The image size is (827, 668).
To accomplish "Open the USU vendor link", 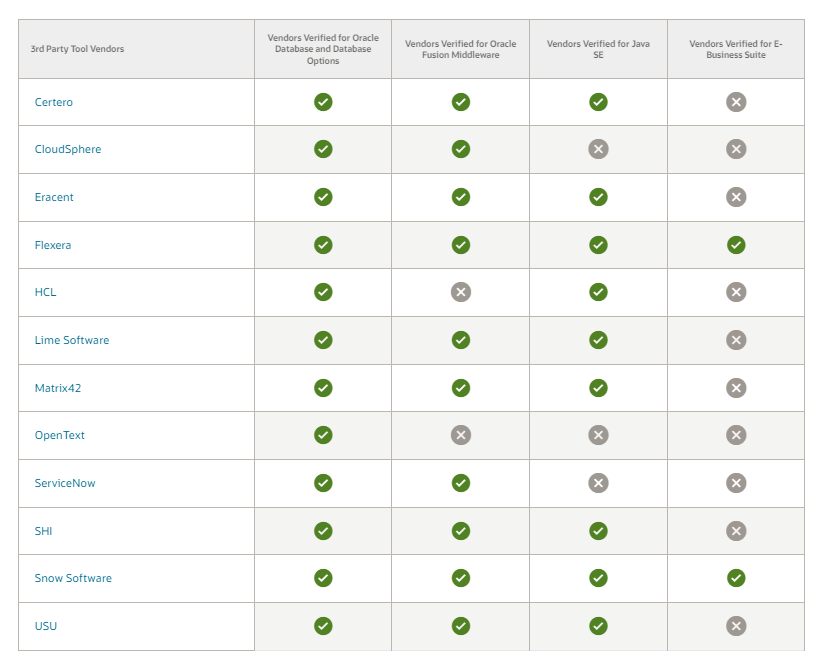I will (46, 626).
